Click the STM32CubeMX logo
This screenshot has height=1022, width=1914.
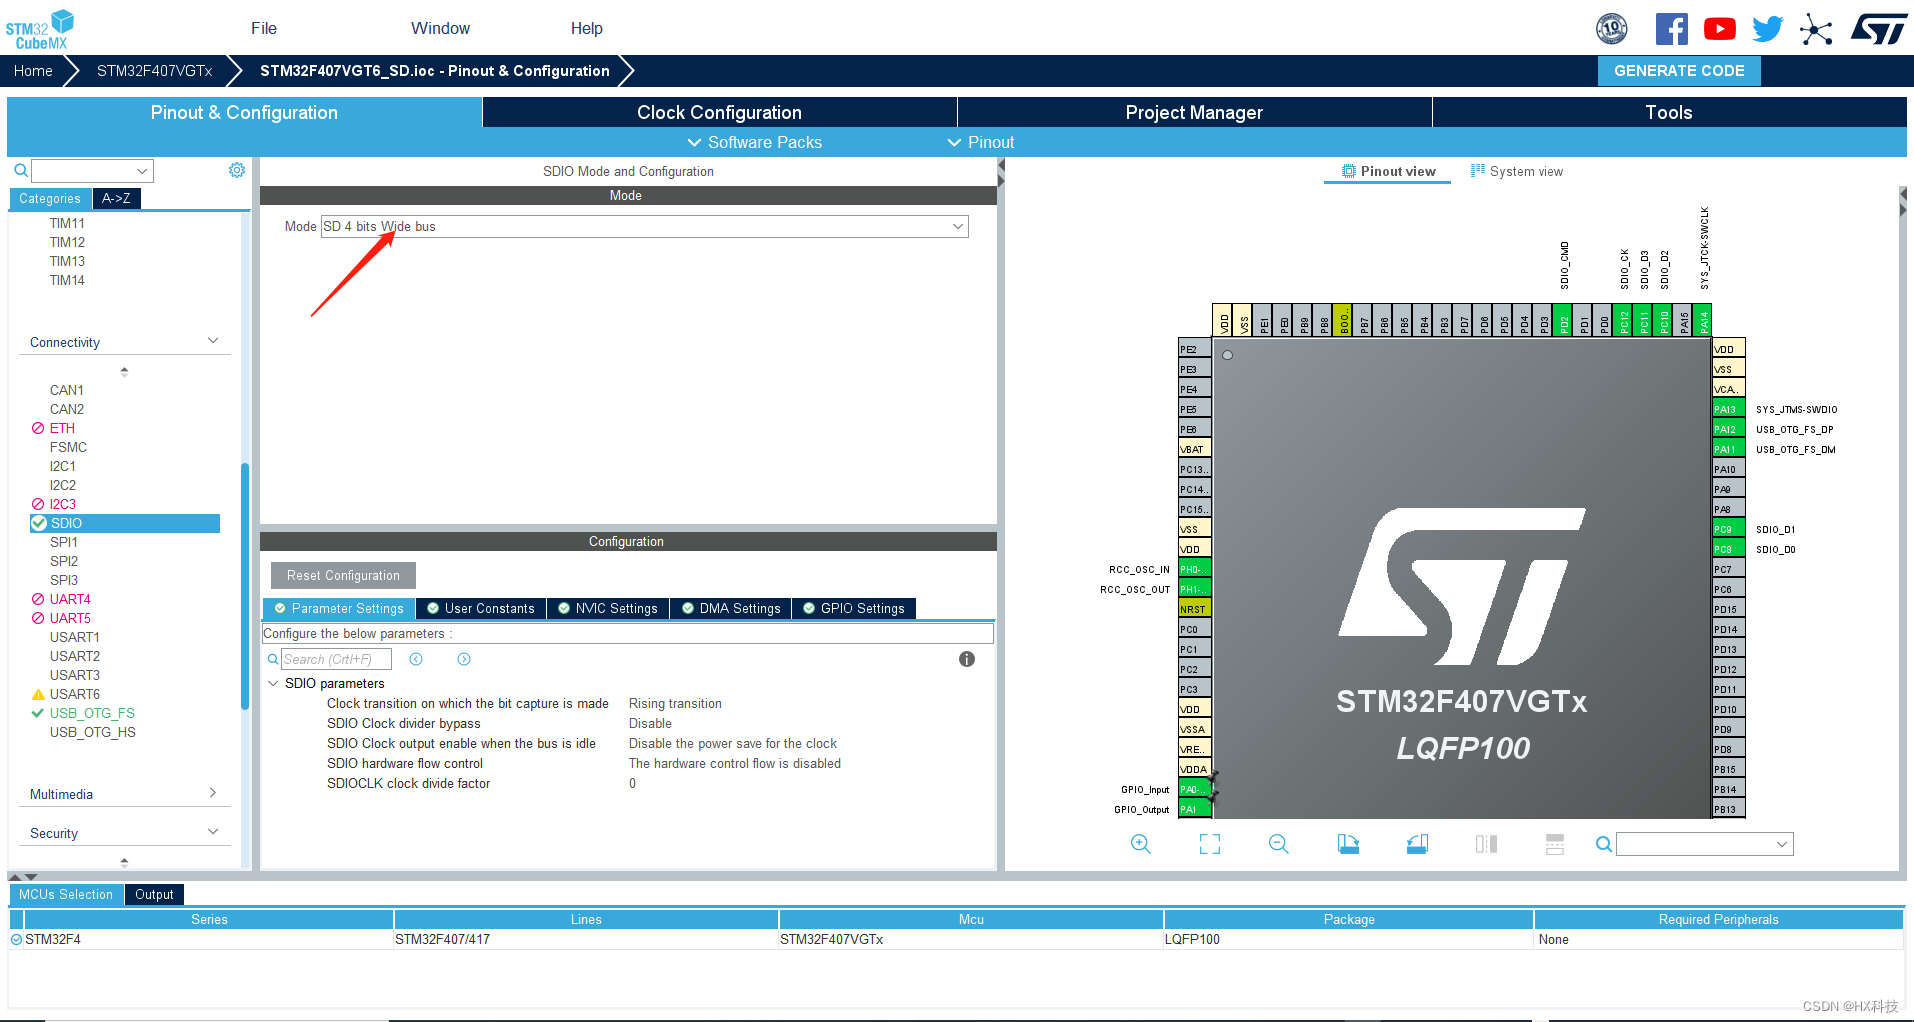coord(40,29)
